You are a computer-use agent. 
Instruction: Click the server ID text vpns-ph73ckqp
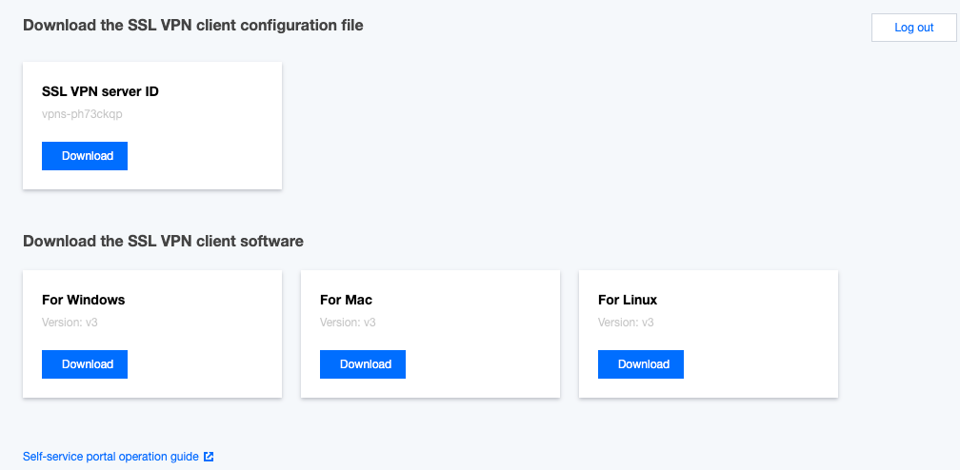82,114
